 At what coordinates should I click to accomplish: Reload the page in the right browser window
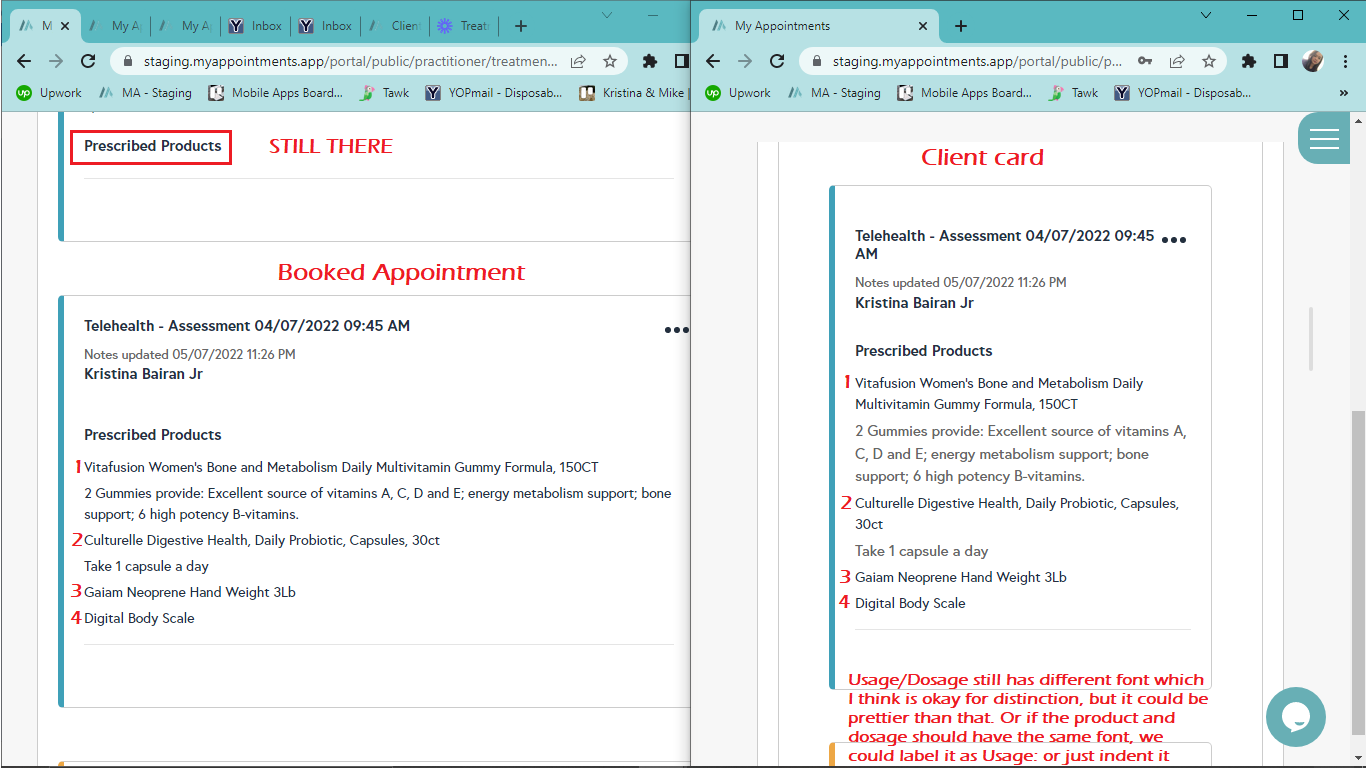coord(777,61)
